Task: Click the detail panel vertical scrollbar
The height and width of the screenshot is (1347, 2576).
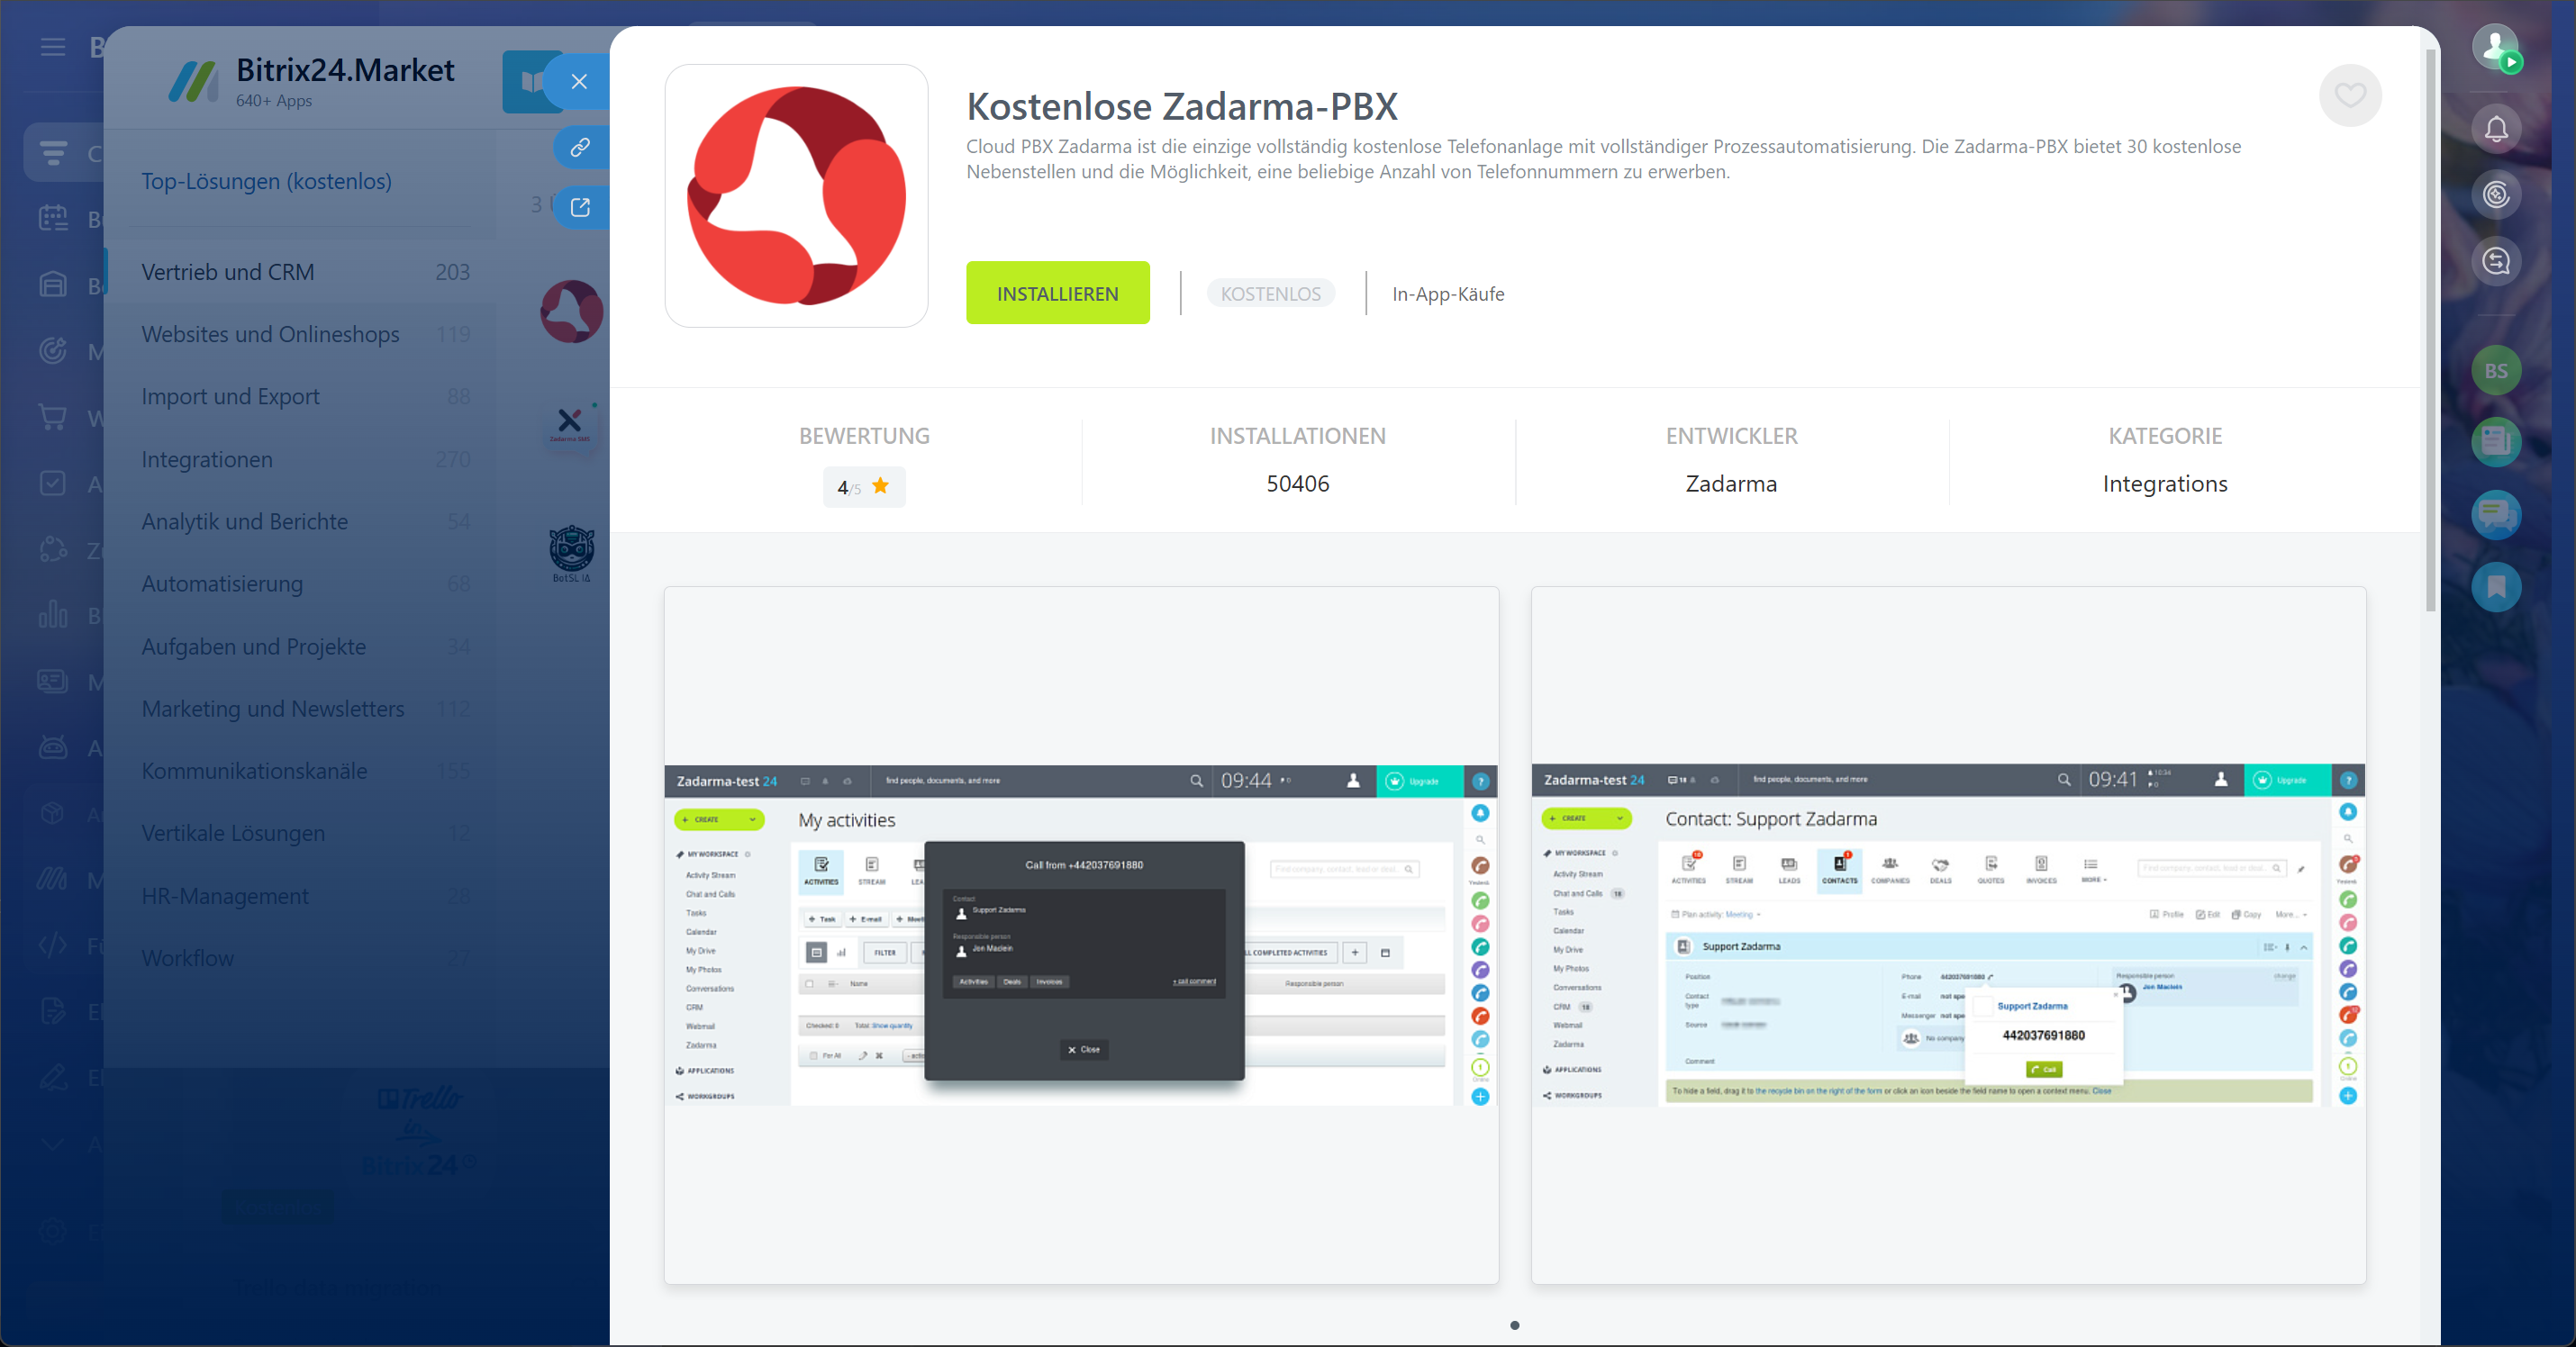Action: pos(2430,330)
